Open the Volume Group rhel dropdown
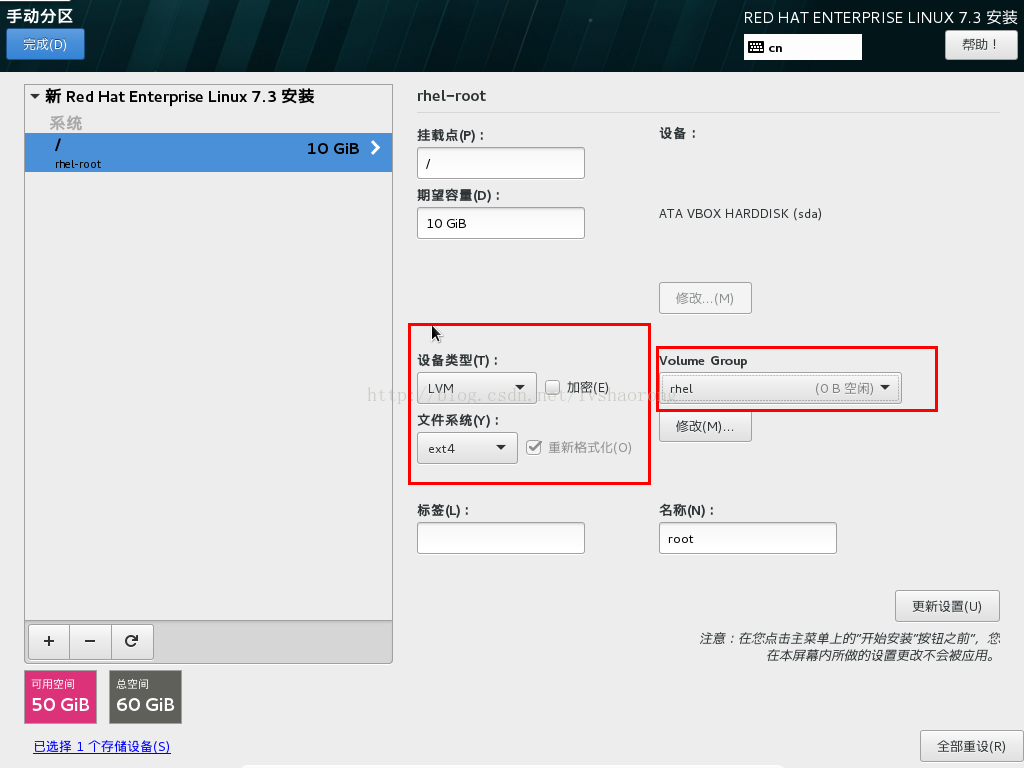 point(780,388)
